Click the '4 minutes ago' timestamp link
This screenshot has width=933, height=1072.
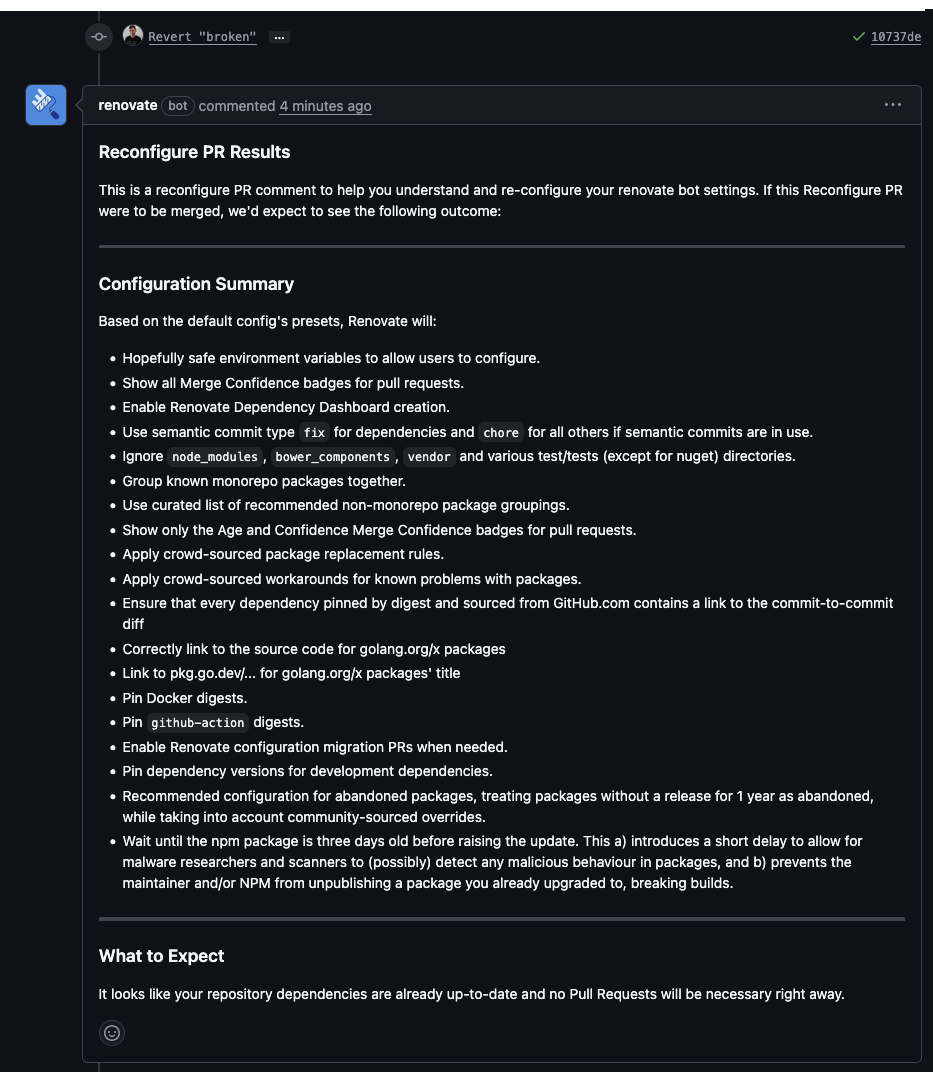[x=325, y=106]
